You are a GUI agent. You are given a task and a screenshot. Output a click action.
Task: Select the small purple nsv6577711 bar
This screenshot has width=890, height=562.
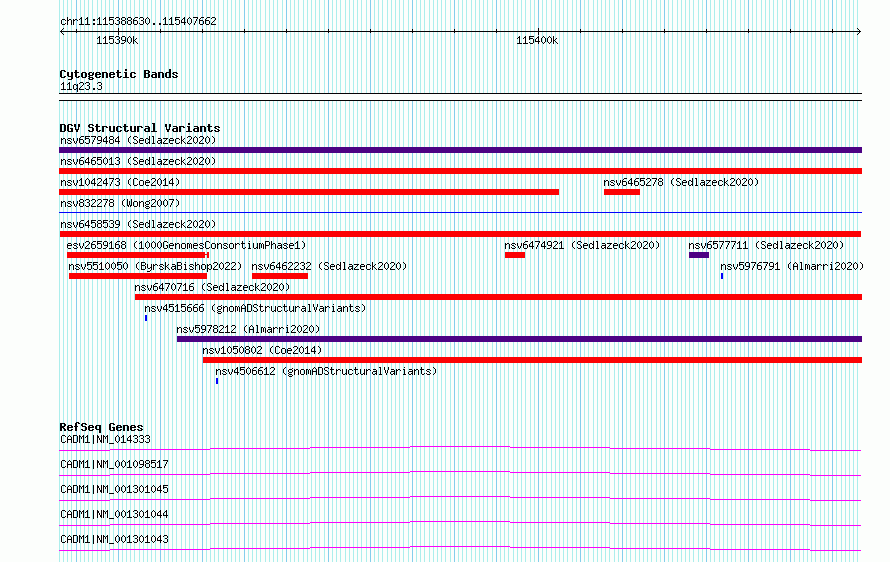[699, 255]
